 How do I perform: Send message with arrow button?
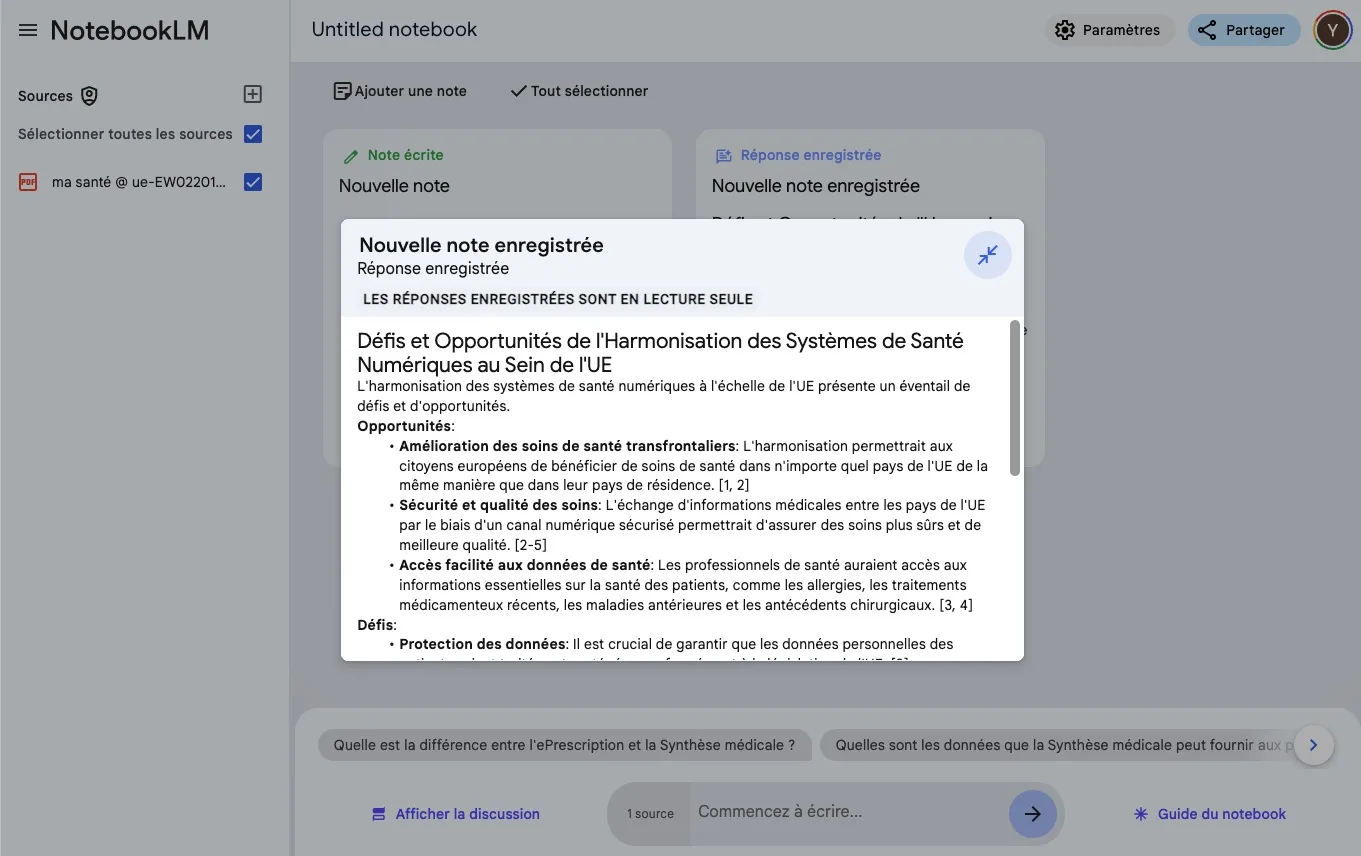point(1032,814)
